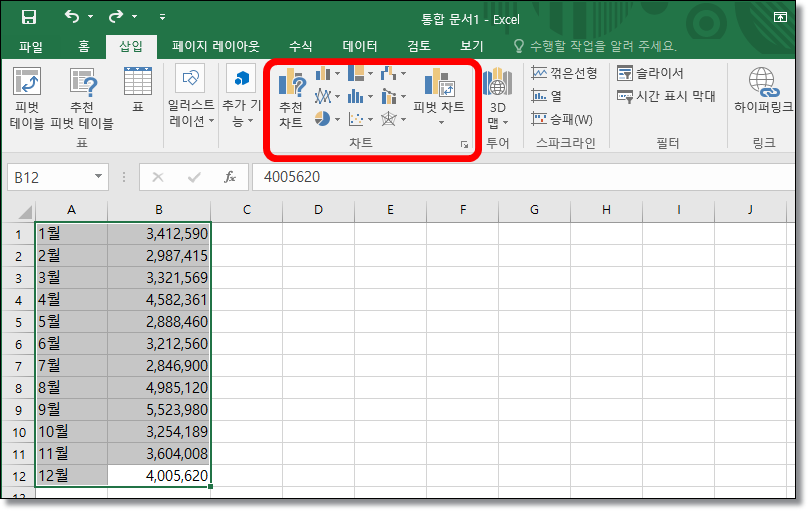Insert a 표 table
808x526 pixels.
(x=138, y=90)
